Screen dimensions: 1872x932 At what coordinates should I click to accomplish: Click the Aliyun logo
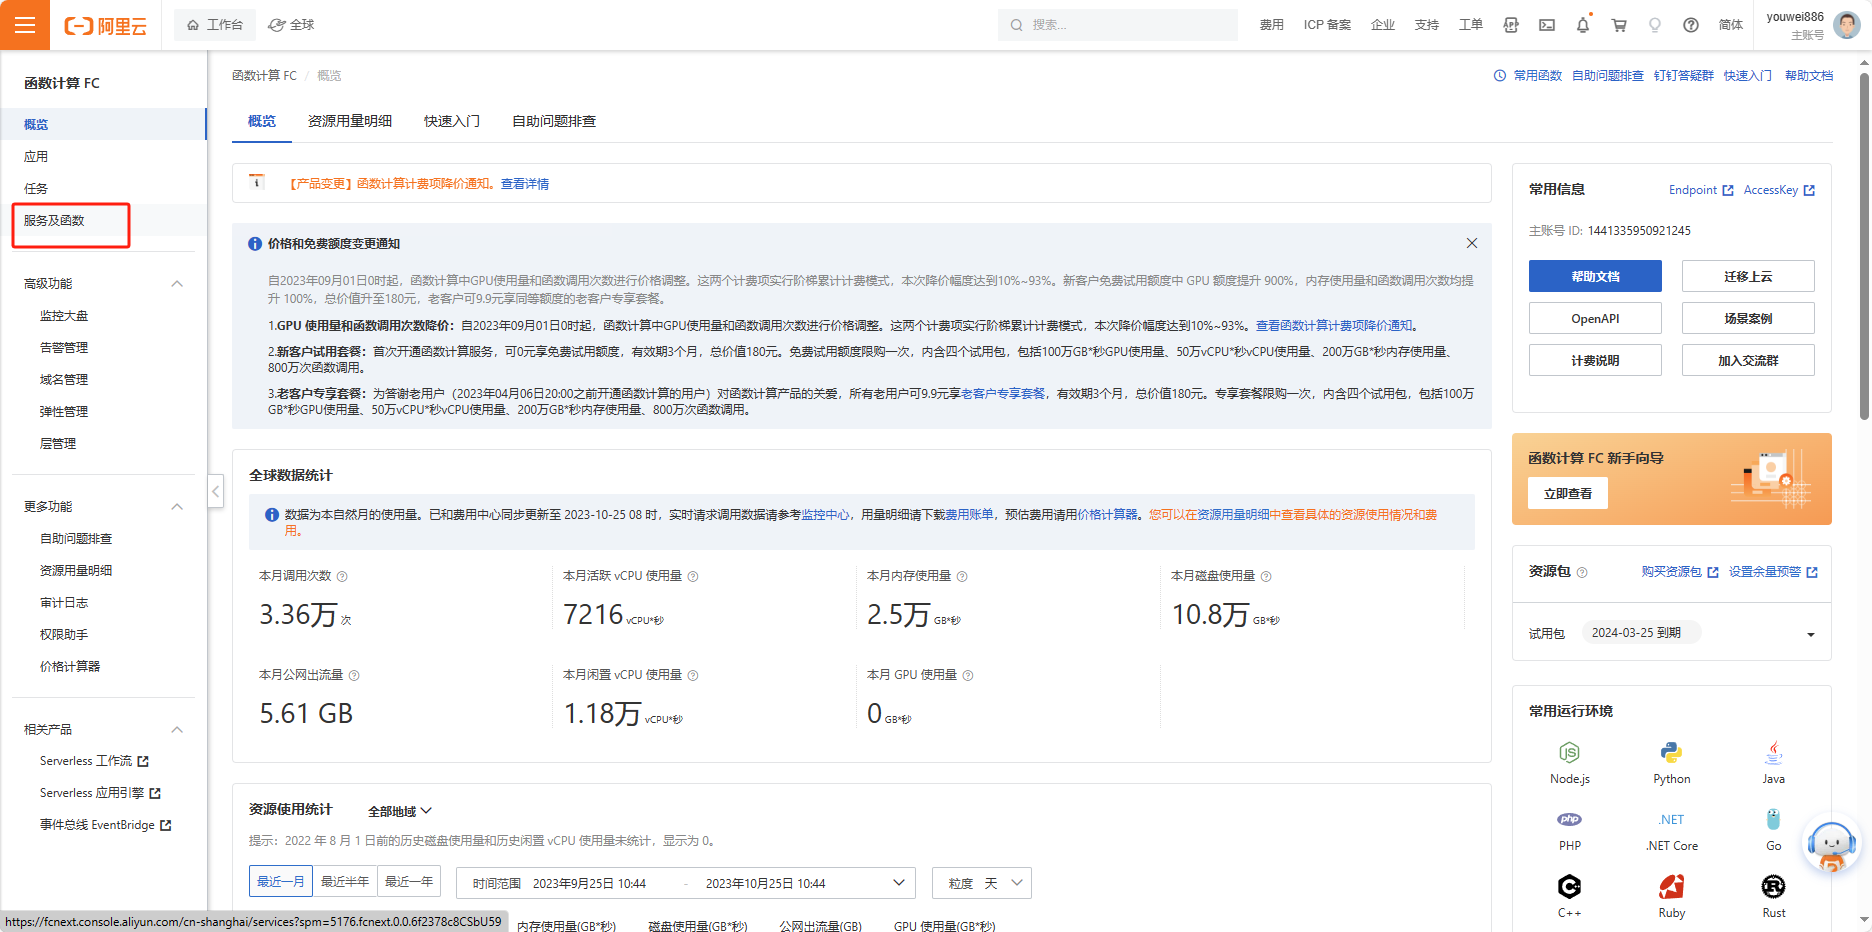(x=105, y=26)
